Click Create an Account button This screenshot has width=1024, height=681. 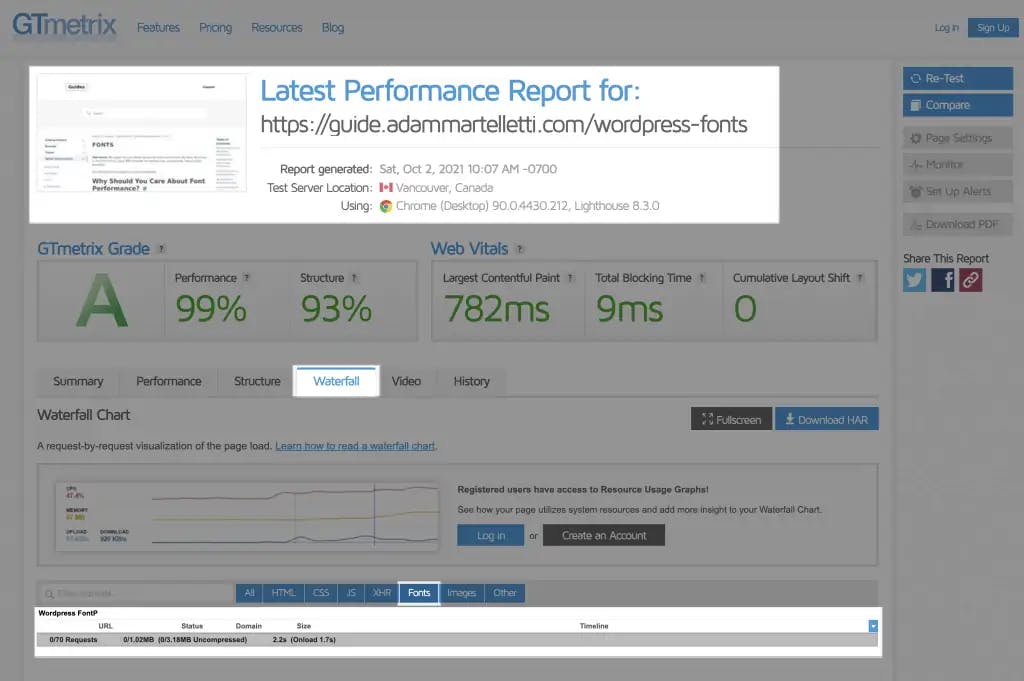coord(603,535)
